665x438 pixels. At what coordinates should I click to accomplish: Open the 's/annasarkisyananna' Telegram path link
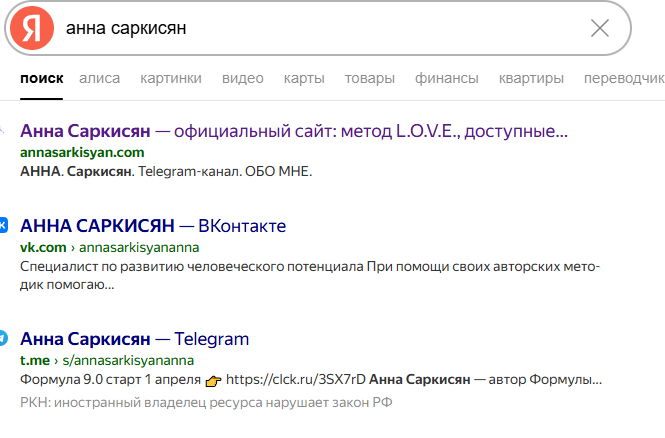[x=128, y=361]
